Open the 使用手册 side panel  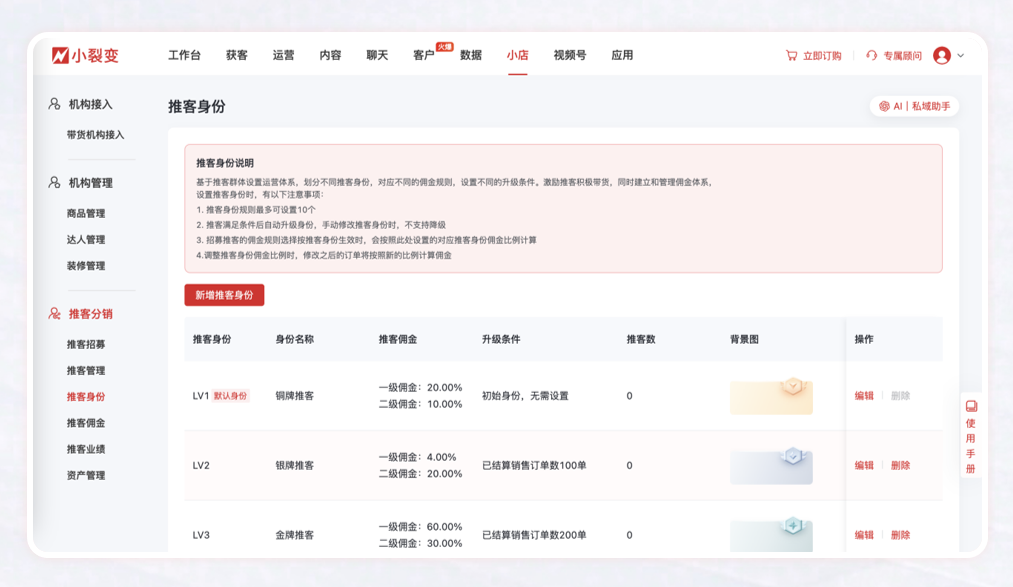(x=970, y=436)
